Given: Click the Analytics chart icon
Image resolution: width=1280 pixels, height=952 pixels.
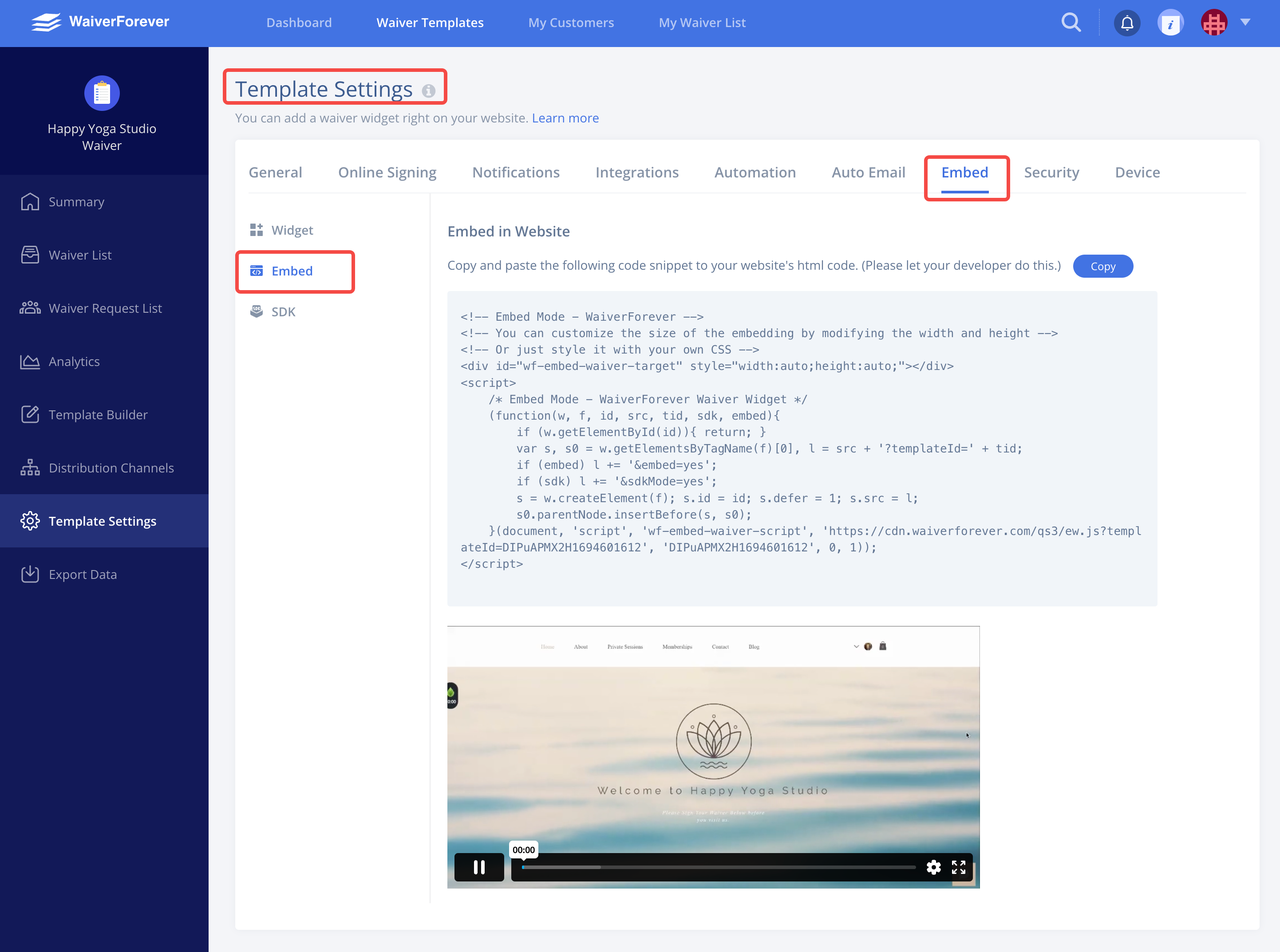Looking at the screenshot, I should tap(30, 361).
